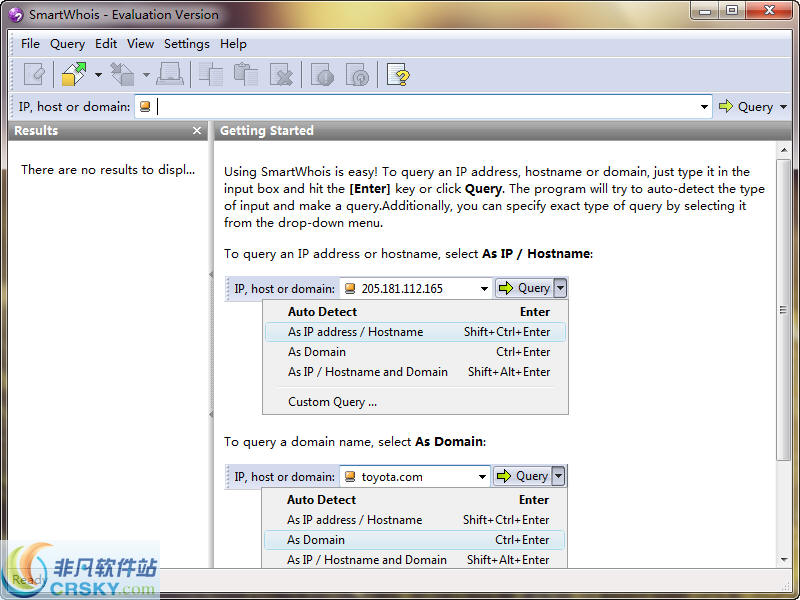Expand the Save Archive dropdown arrow

click(146, 75)
